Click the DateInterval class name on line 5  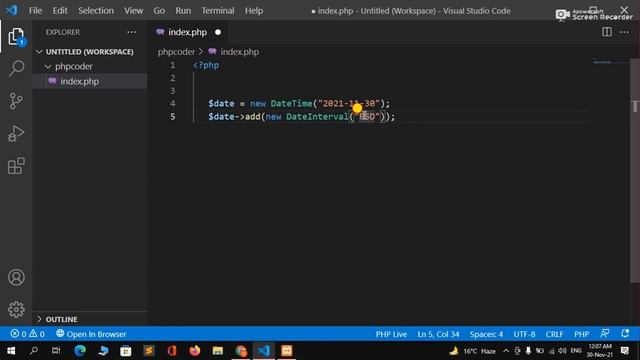tap(317, 117)
